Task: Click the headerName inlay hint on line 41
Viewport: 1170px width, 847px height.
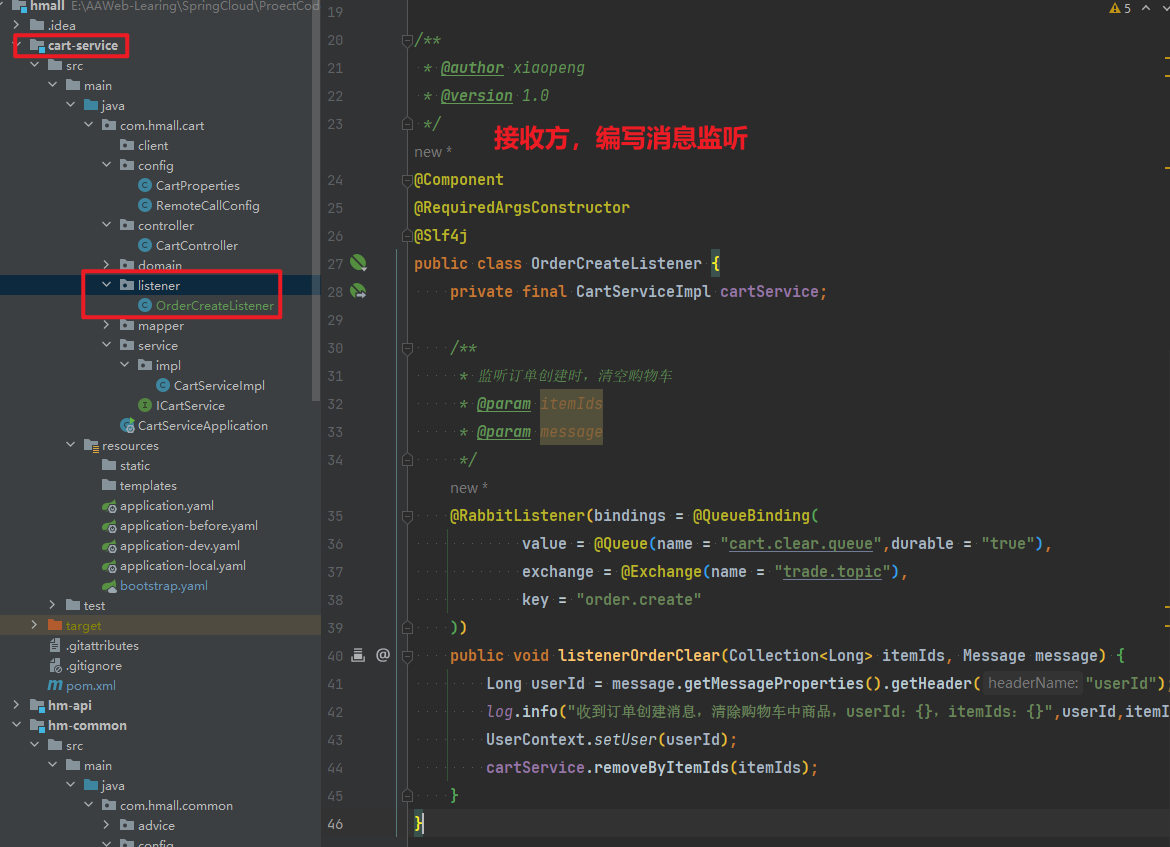Action: [1033, 683]
